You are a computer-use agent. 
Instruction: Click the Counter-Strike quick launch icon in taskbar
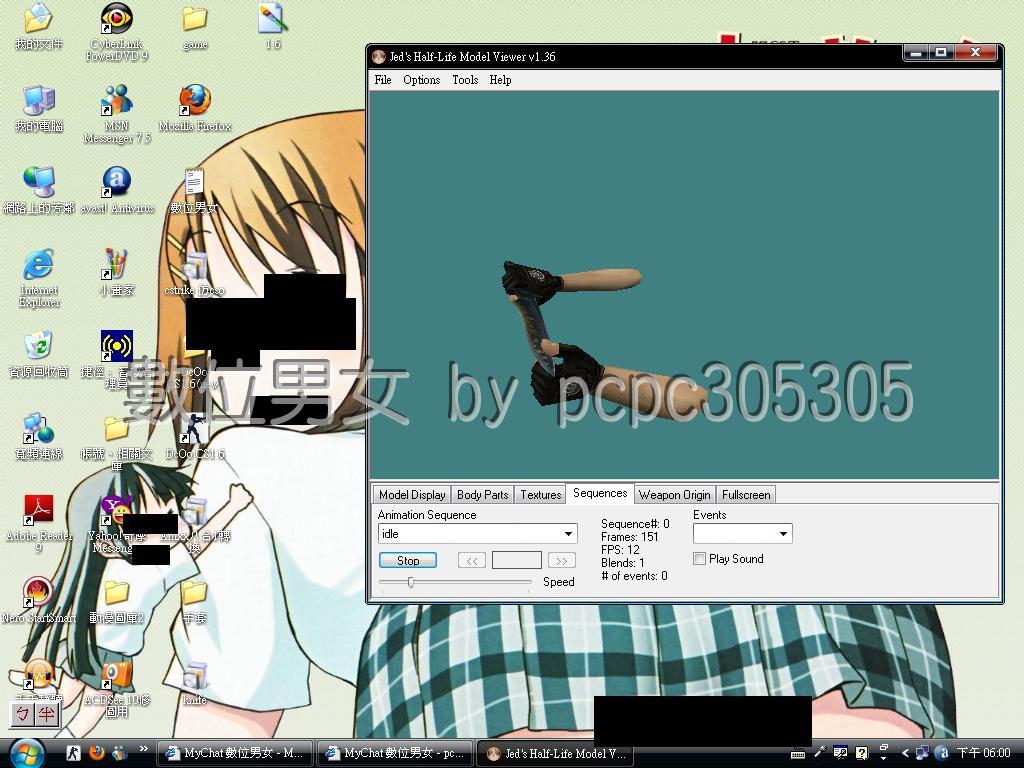coord(74,753)
